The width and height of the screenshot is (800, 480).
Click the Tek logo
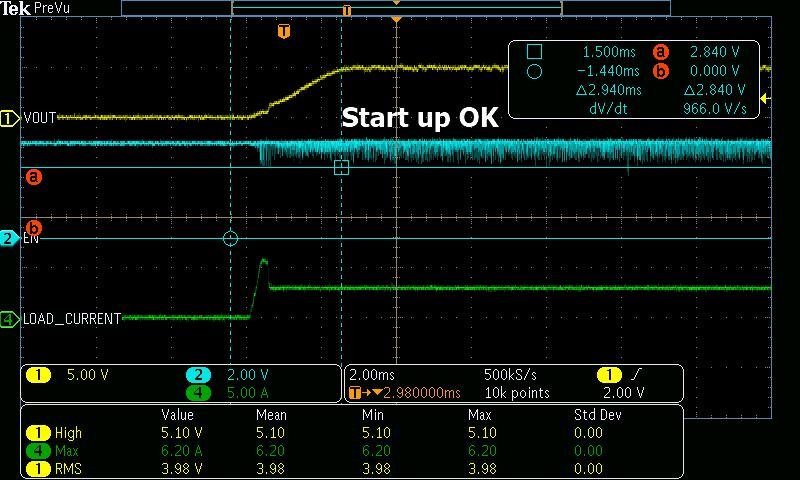[x=15, y=8]
